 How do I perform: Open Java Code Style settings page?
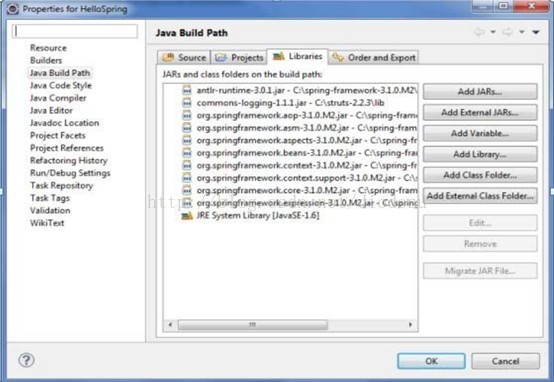[61, 85]
